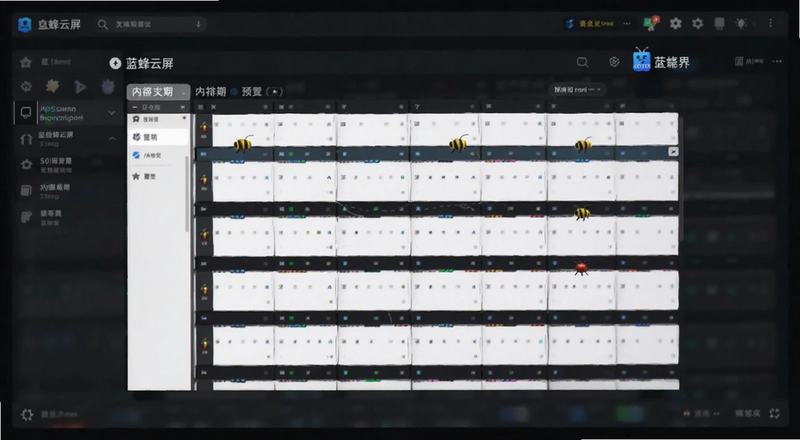Collapse the sidebar section with the up chevron
800x440 pixels.
(112, 138)
